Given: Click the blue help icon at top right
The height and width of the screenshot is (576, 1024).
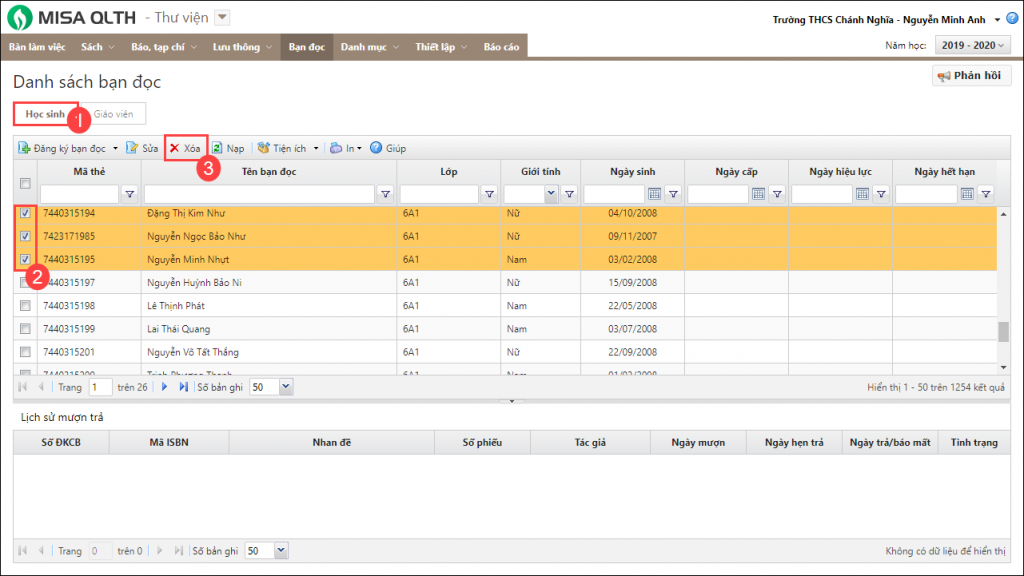Looking at the screenshot, I should tap(1012, 19).
